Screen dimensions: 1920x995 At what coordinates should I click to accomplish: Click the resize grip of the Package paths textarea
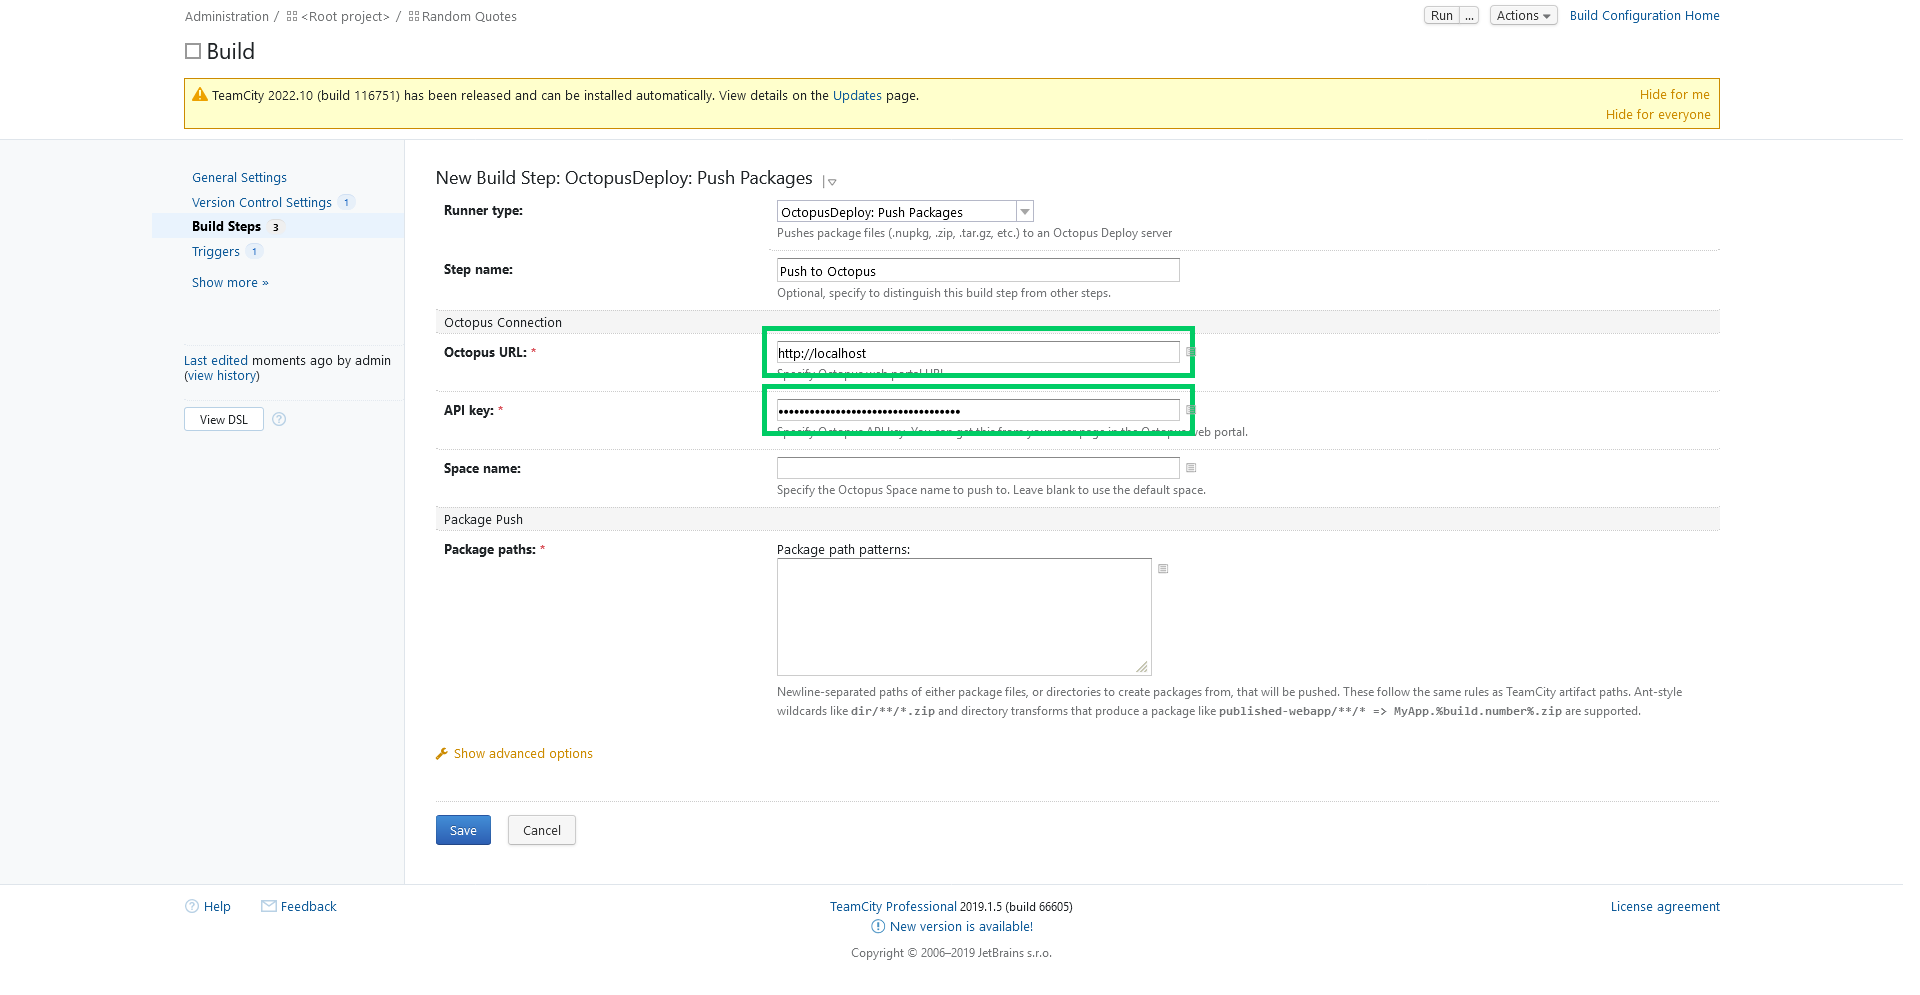pyautogui.click(x=1142, y=666)
